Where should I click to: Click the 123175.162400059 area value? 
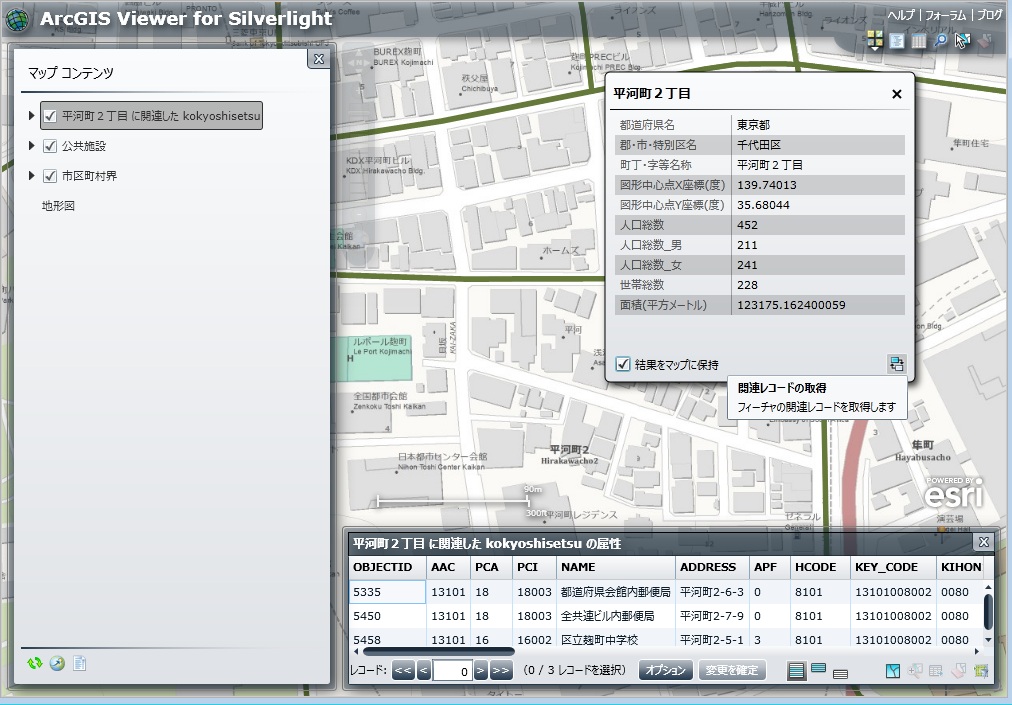tap(791, 305)
